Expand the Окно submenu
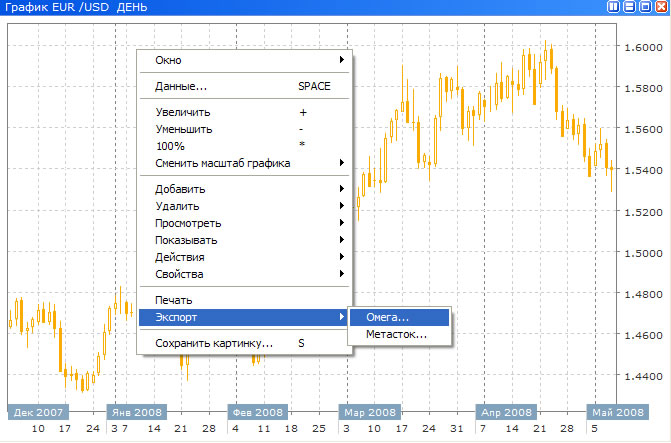The width and height of the screenshot is (671, 443). point(246,60)
